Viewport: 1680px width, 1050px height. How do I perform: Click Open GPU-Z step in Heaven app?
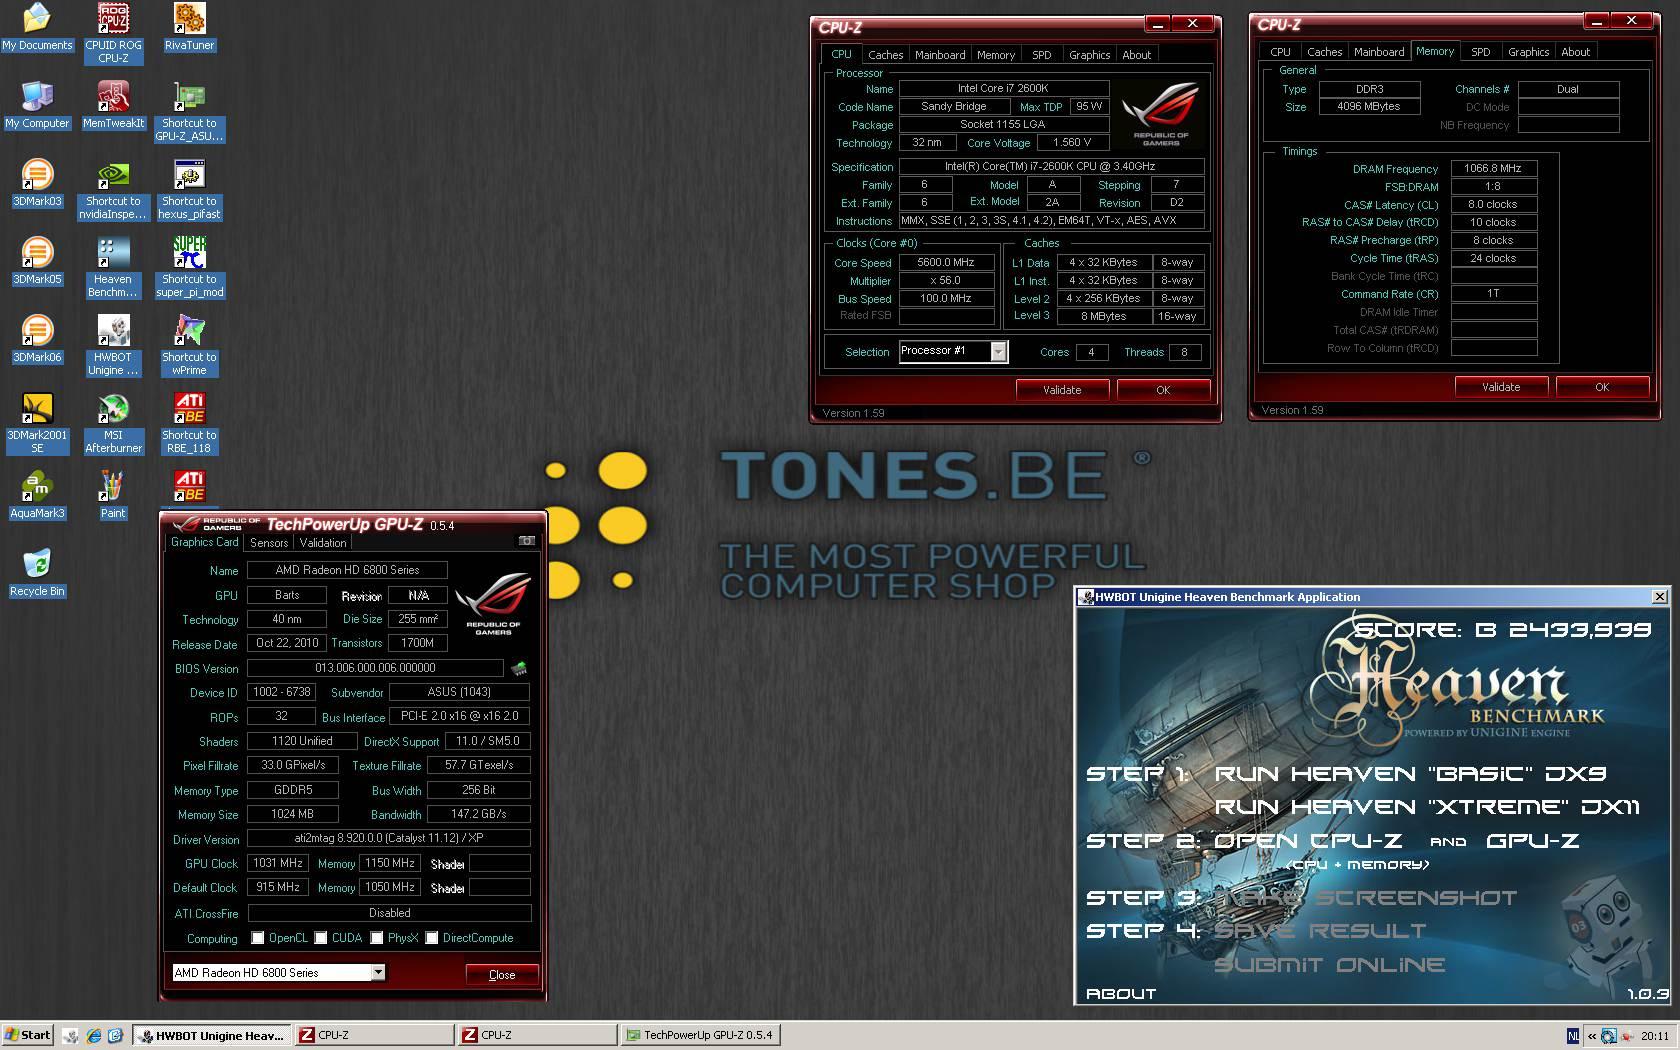tap(1533, 841)
